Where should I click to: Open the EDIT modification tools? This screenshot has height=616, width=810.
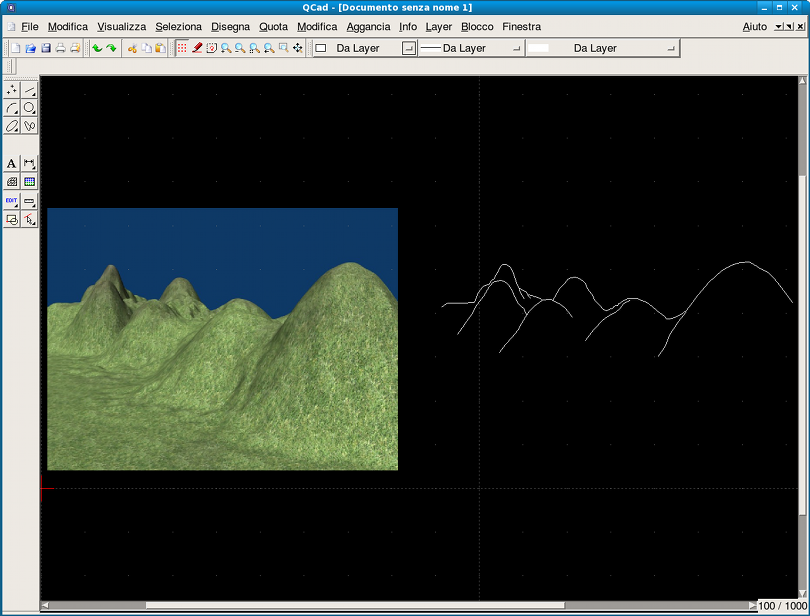coord(12,201)
